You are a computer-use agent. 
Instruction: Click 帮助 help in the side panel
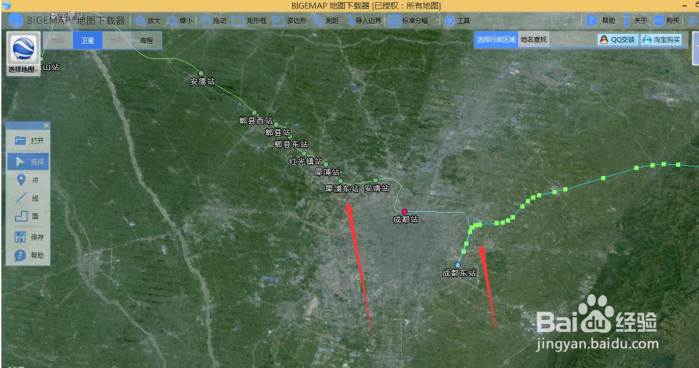(x=28, y=256)
